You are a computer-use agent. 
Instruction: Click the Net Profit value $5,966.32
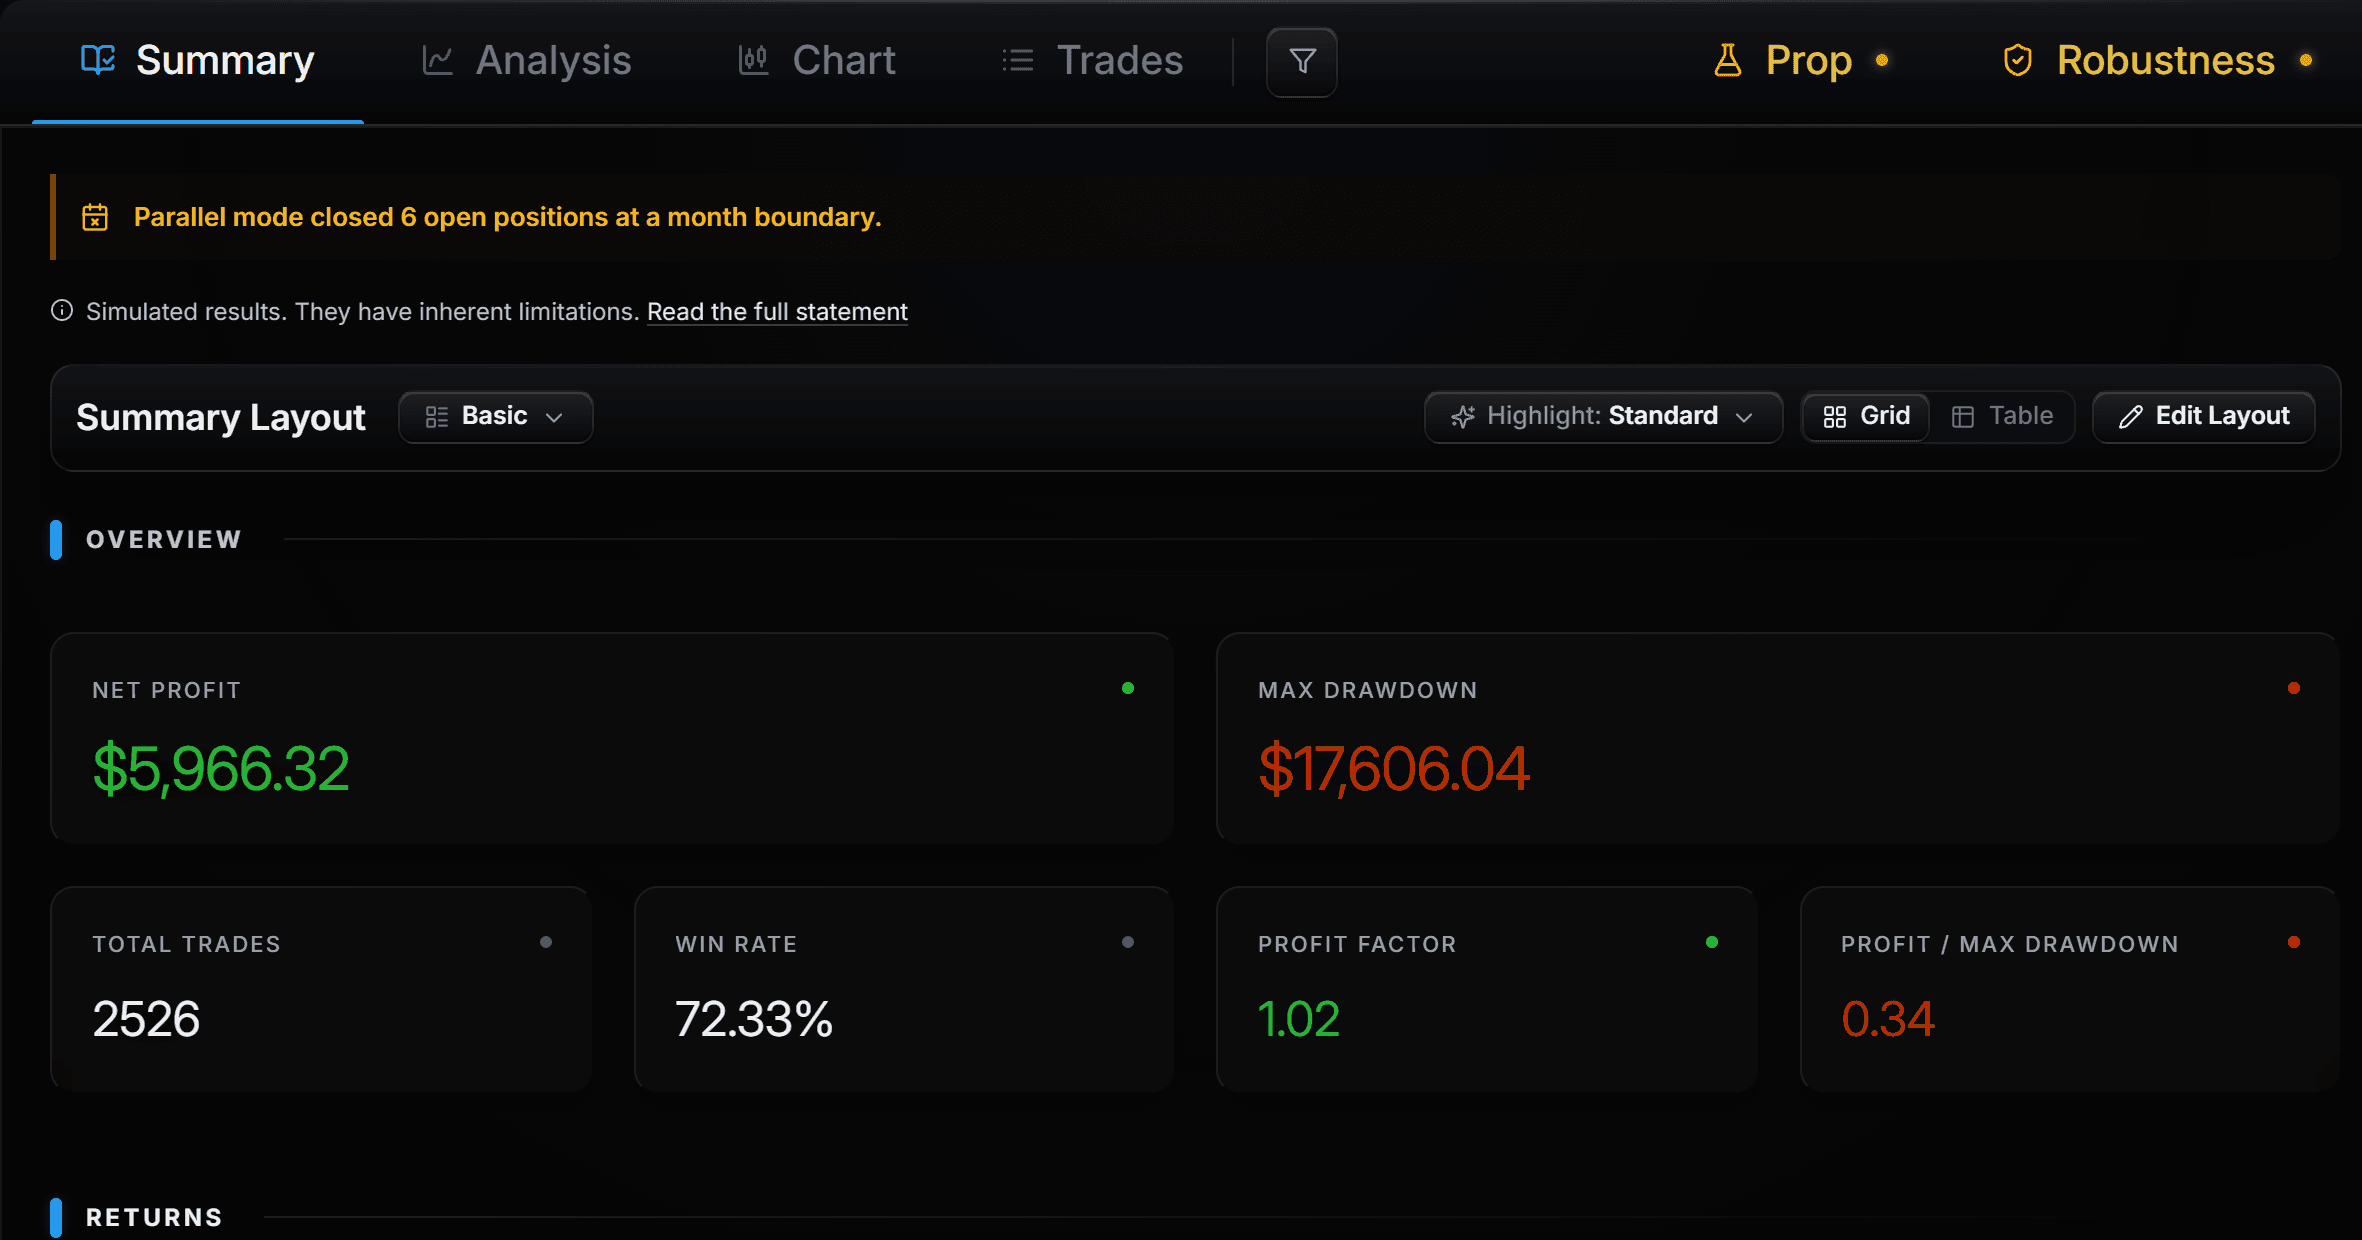click(221, 769)
